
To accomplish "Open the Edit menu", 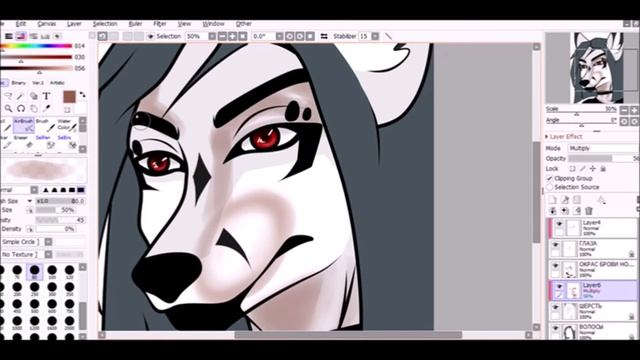I will pyautogui.click(x=21, y=24).
